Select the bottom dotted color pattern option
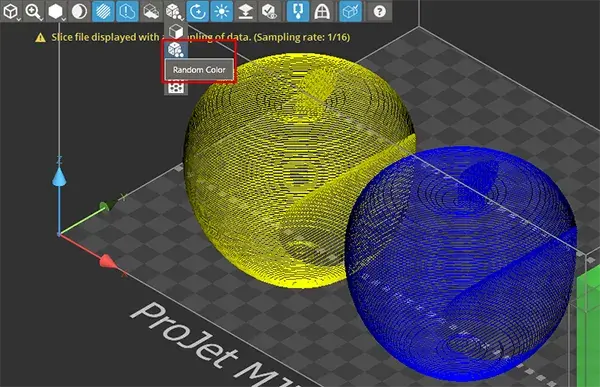Image resolution: width=600 pixels, height=387 pixels. click(x=176, y=87)
